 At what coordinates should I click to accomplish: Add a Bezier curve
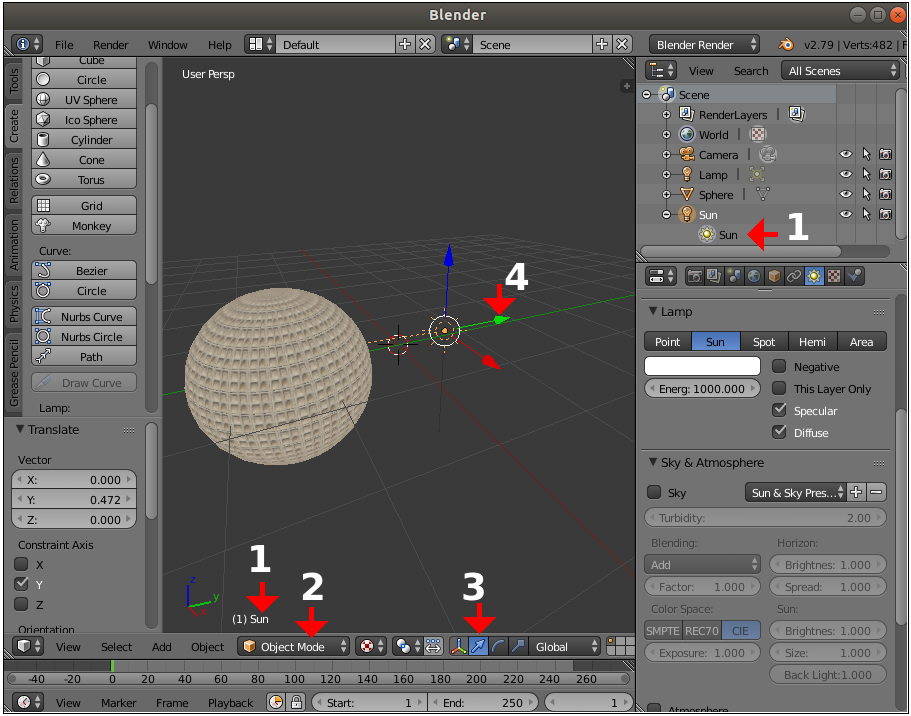84,270
